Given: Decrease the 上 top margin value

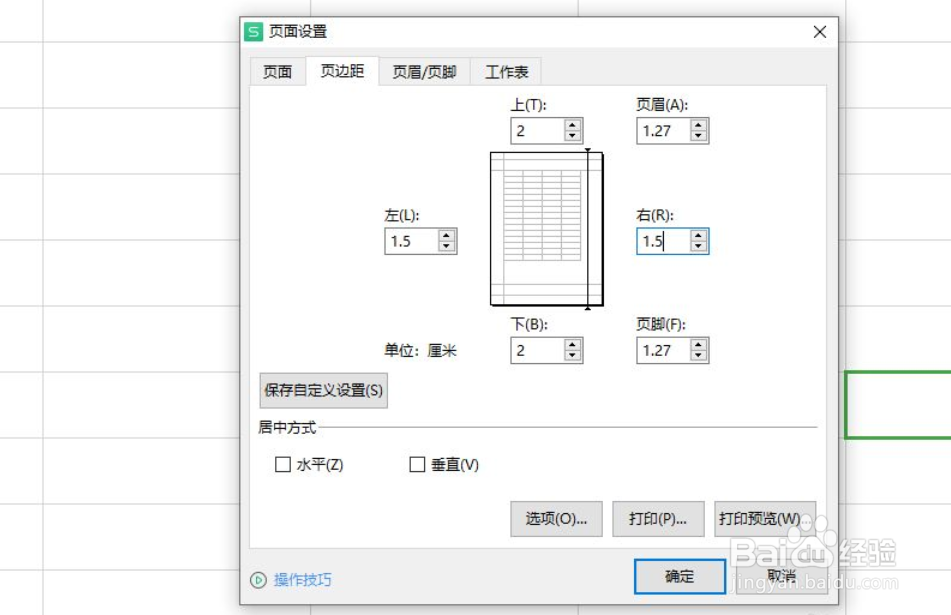Looking at the screenshot, I should pos(572,136).
